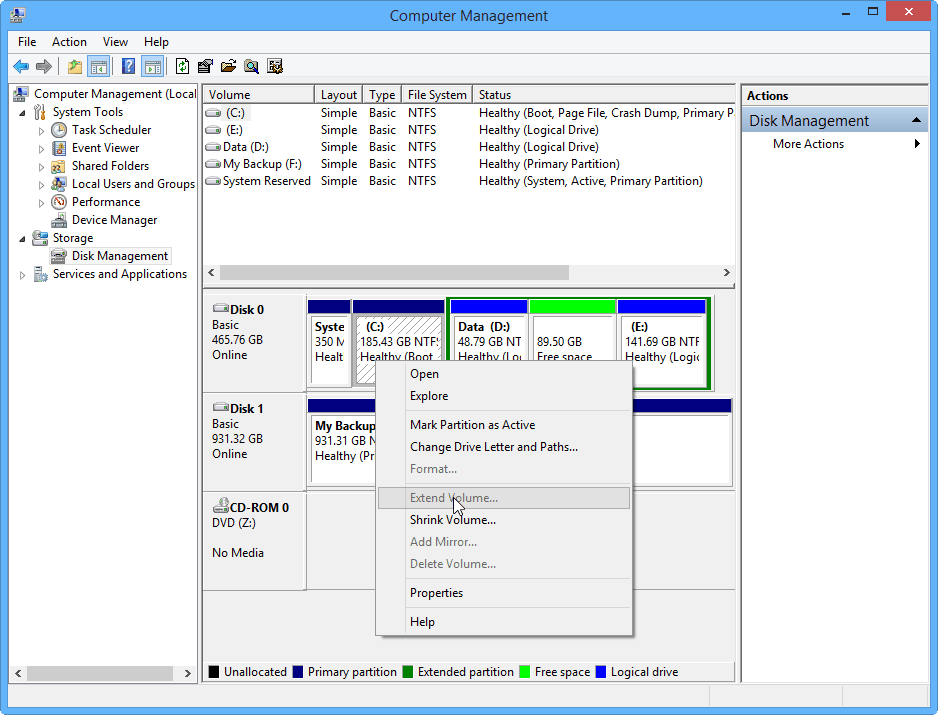Select the My Backup partition on Disk 1

pos(342,441)
